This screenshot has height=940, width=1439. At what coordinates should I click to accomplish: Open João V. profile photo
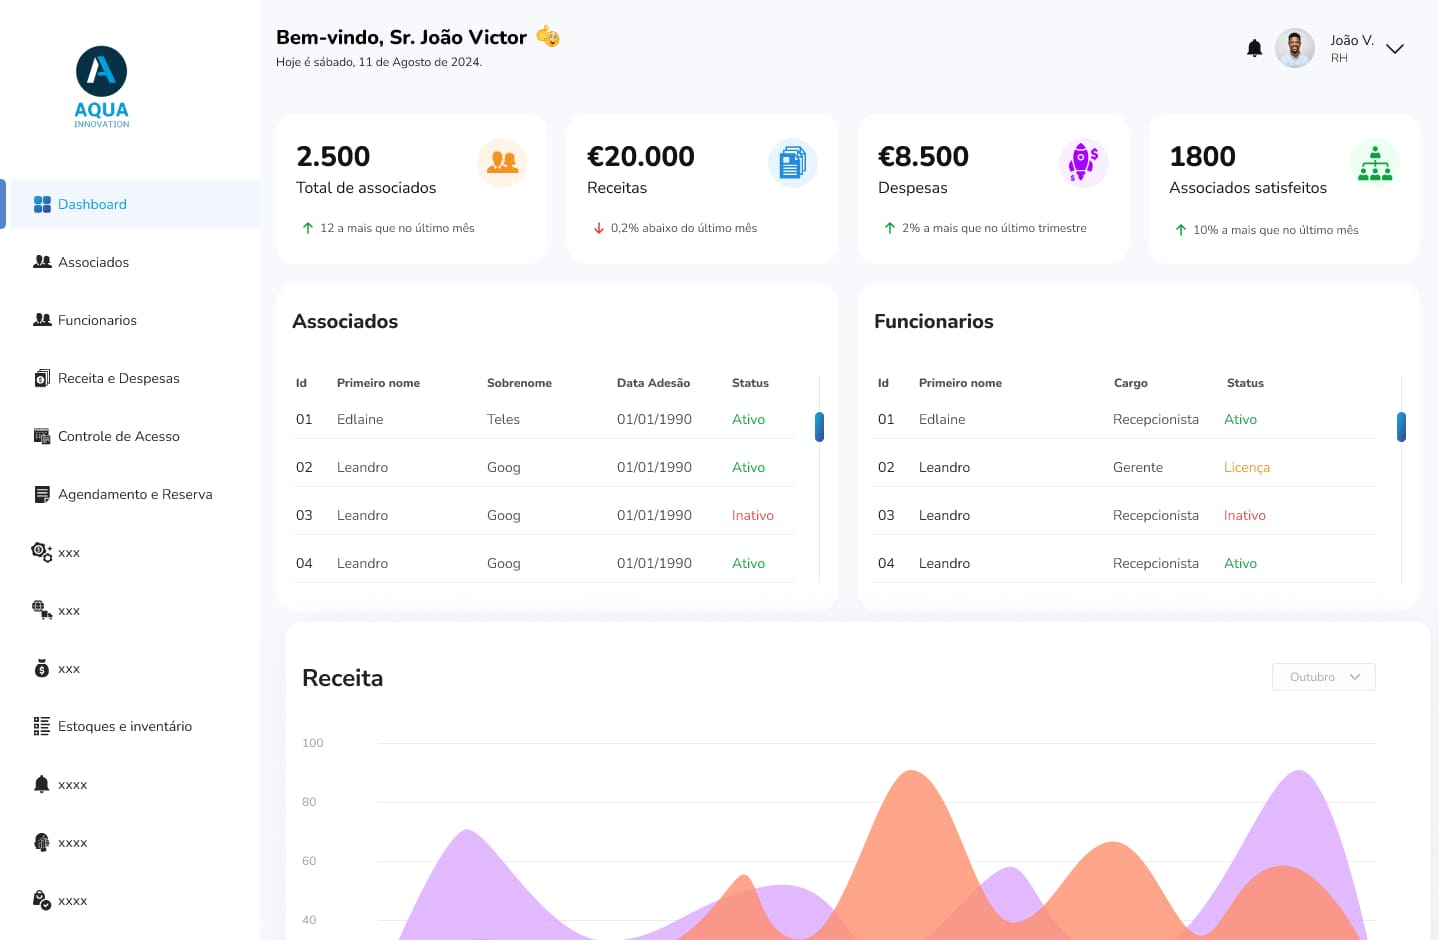pyautogui.click(x=1295, y=48)
